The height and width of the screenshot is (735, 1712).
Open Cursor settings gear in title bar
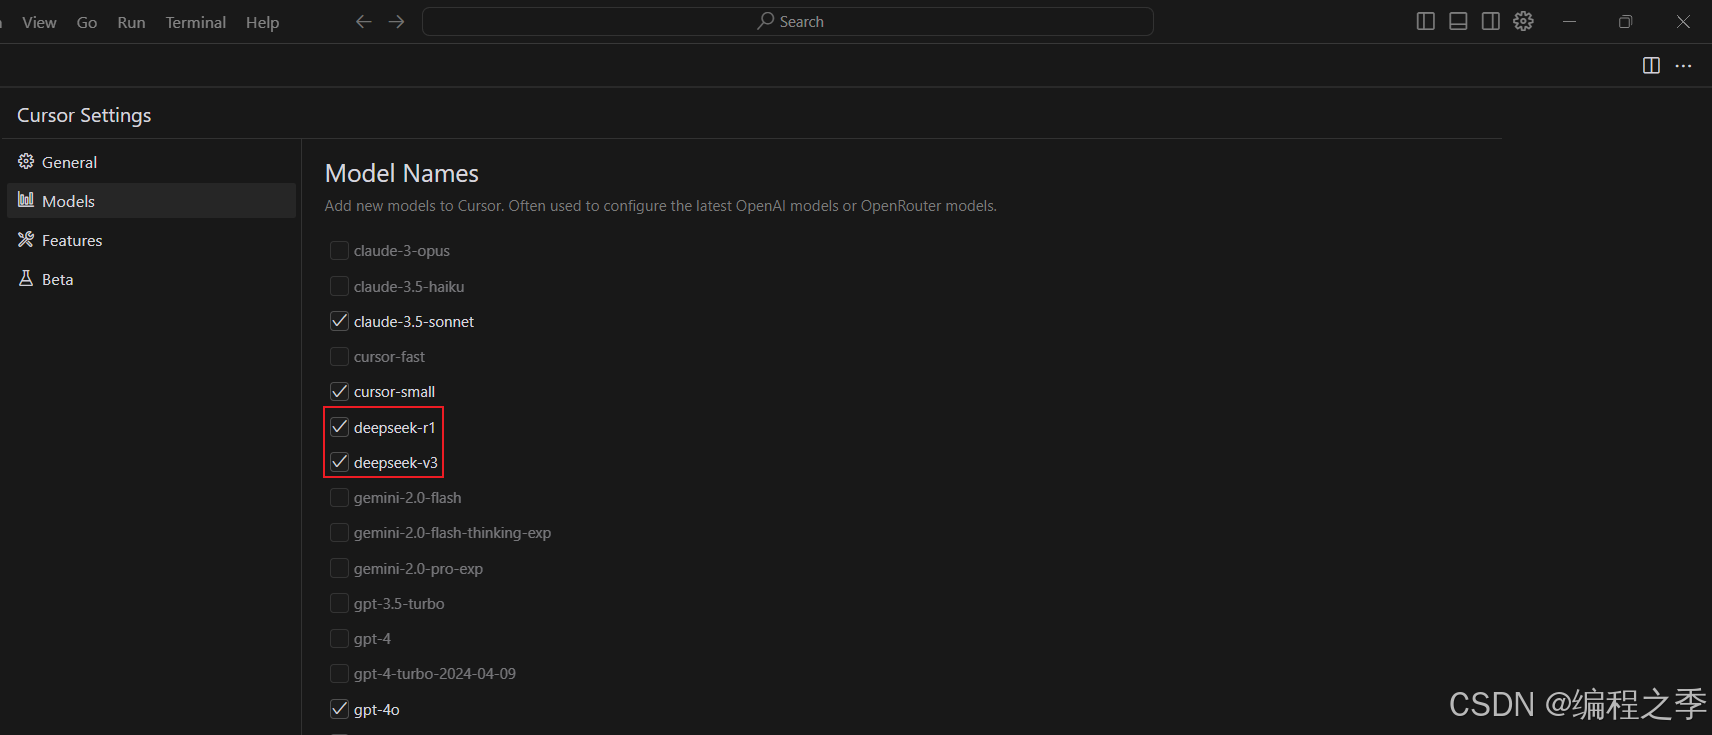pos(1523,21)
